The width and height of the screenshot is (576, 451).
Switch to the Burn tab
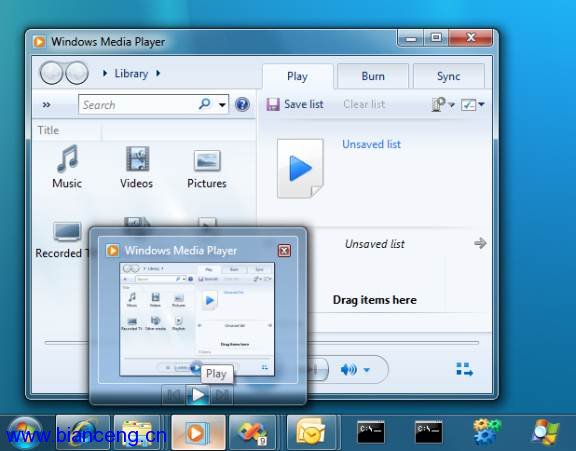373,76
